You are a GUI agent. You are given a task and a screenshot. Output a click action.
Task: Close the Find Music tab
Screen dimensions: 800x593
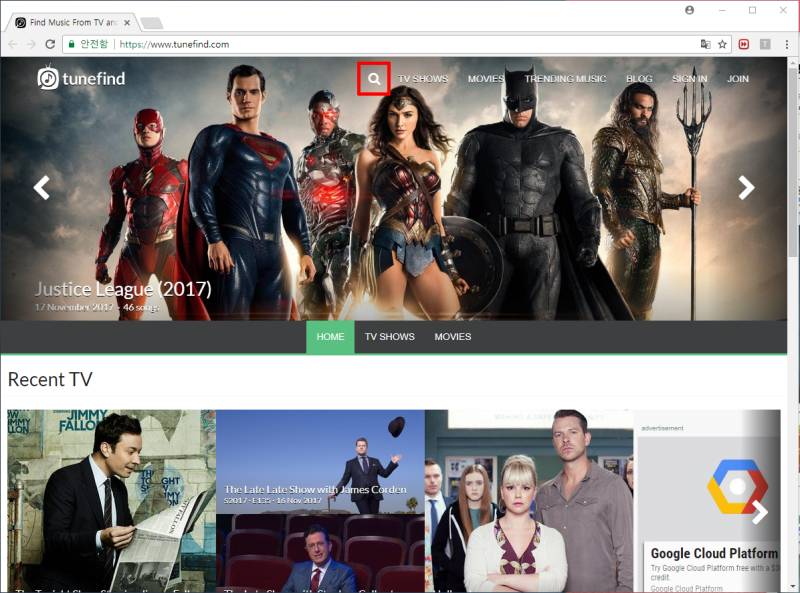(127, 22)
